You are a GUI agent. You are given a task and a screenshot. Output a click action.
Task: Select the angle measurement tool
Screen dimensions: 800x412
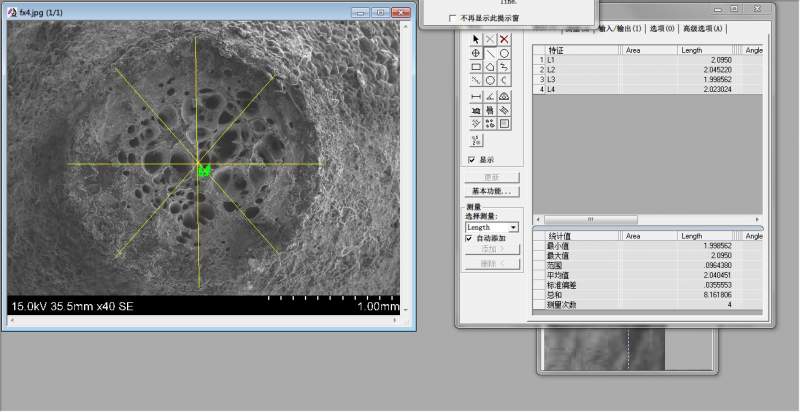coord(490,96)
